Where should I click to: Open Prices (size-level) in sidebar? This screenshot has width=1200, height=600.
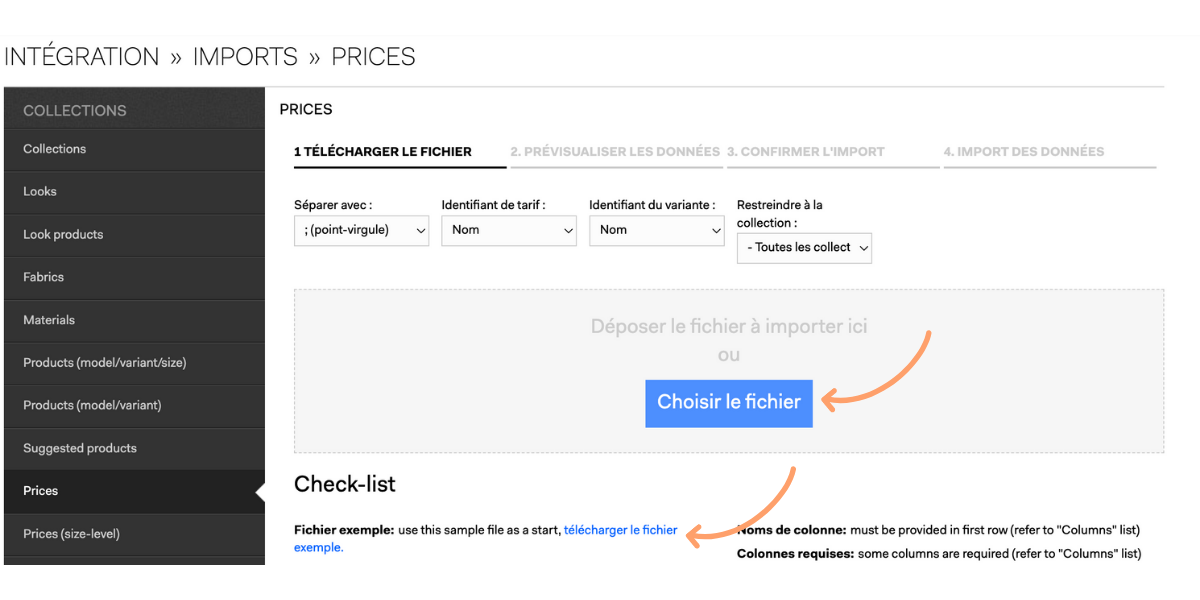click(134, 534)
